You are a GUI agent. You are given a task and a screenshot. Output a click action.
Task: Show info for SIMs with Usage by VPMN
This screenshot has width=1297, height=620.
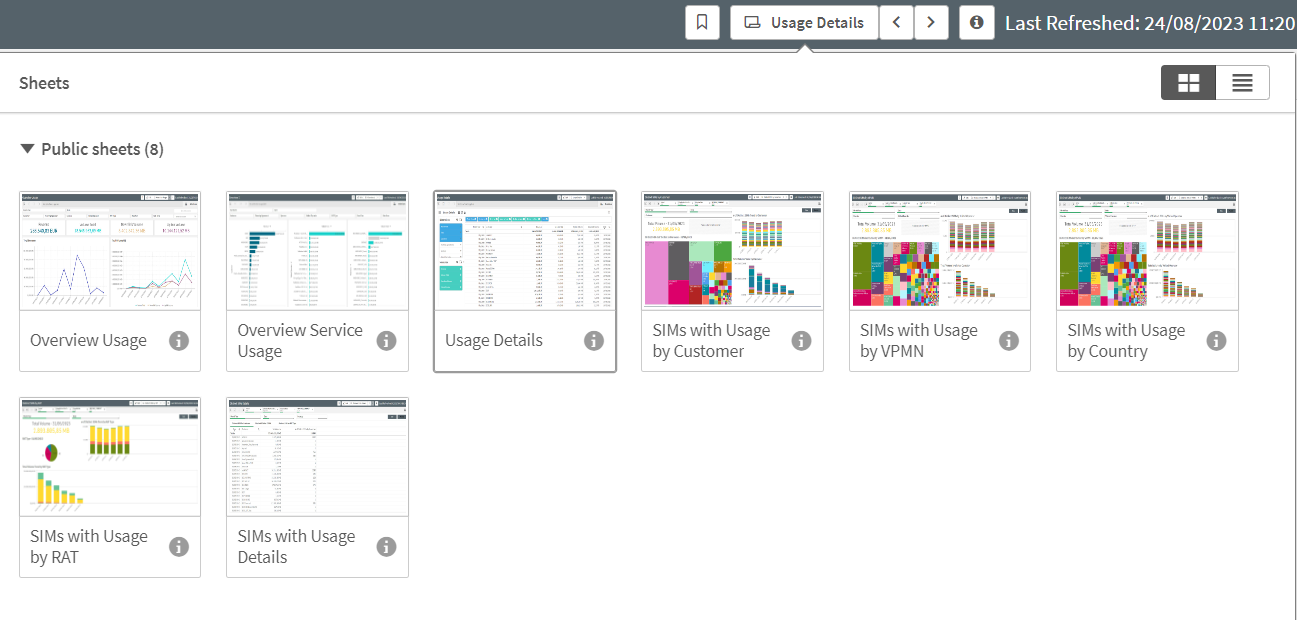tap(1009, 341)
